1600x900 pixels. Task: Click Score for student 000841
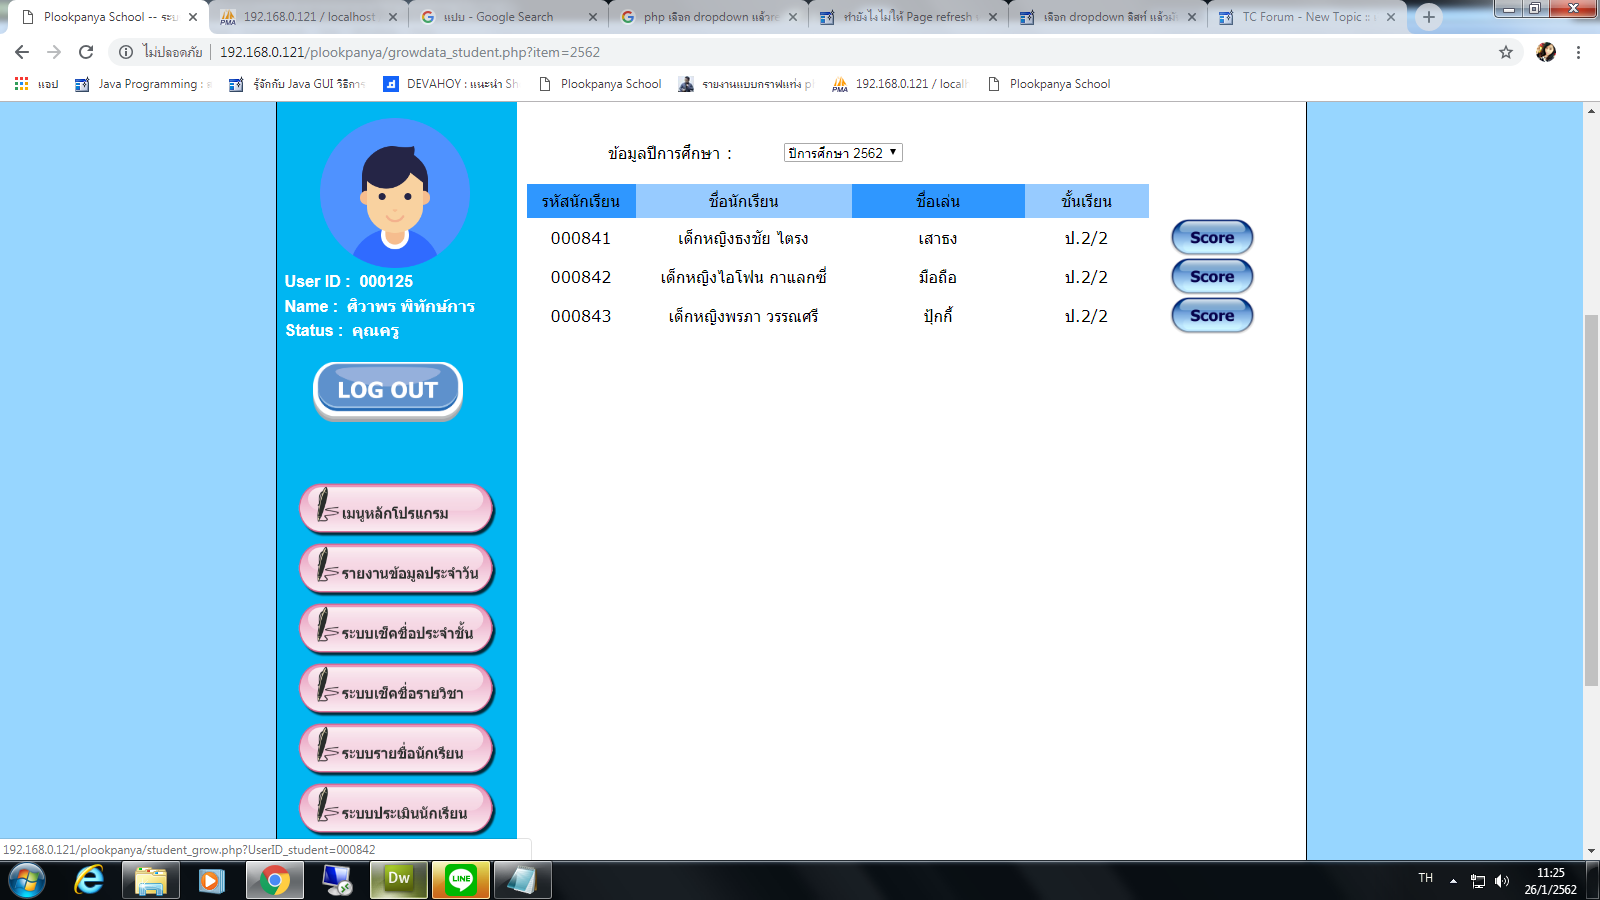(1212, 238)
